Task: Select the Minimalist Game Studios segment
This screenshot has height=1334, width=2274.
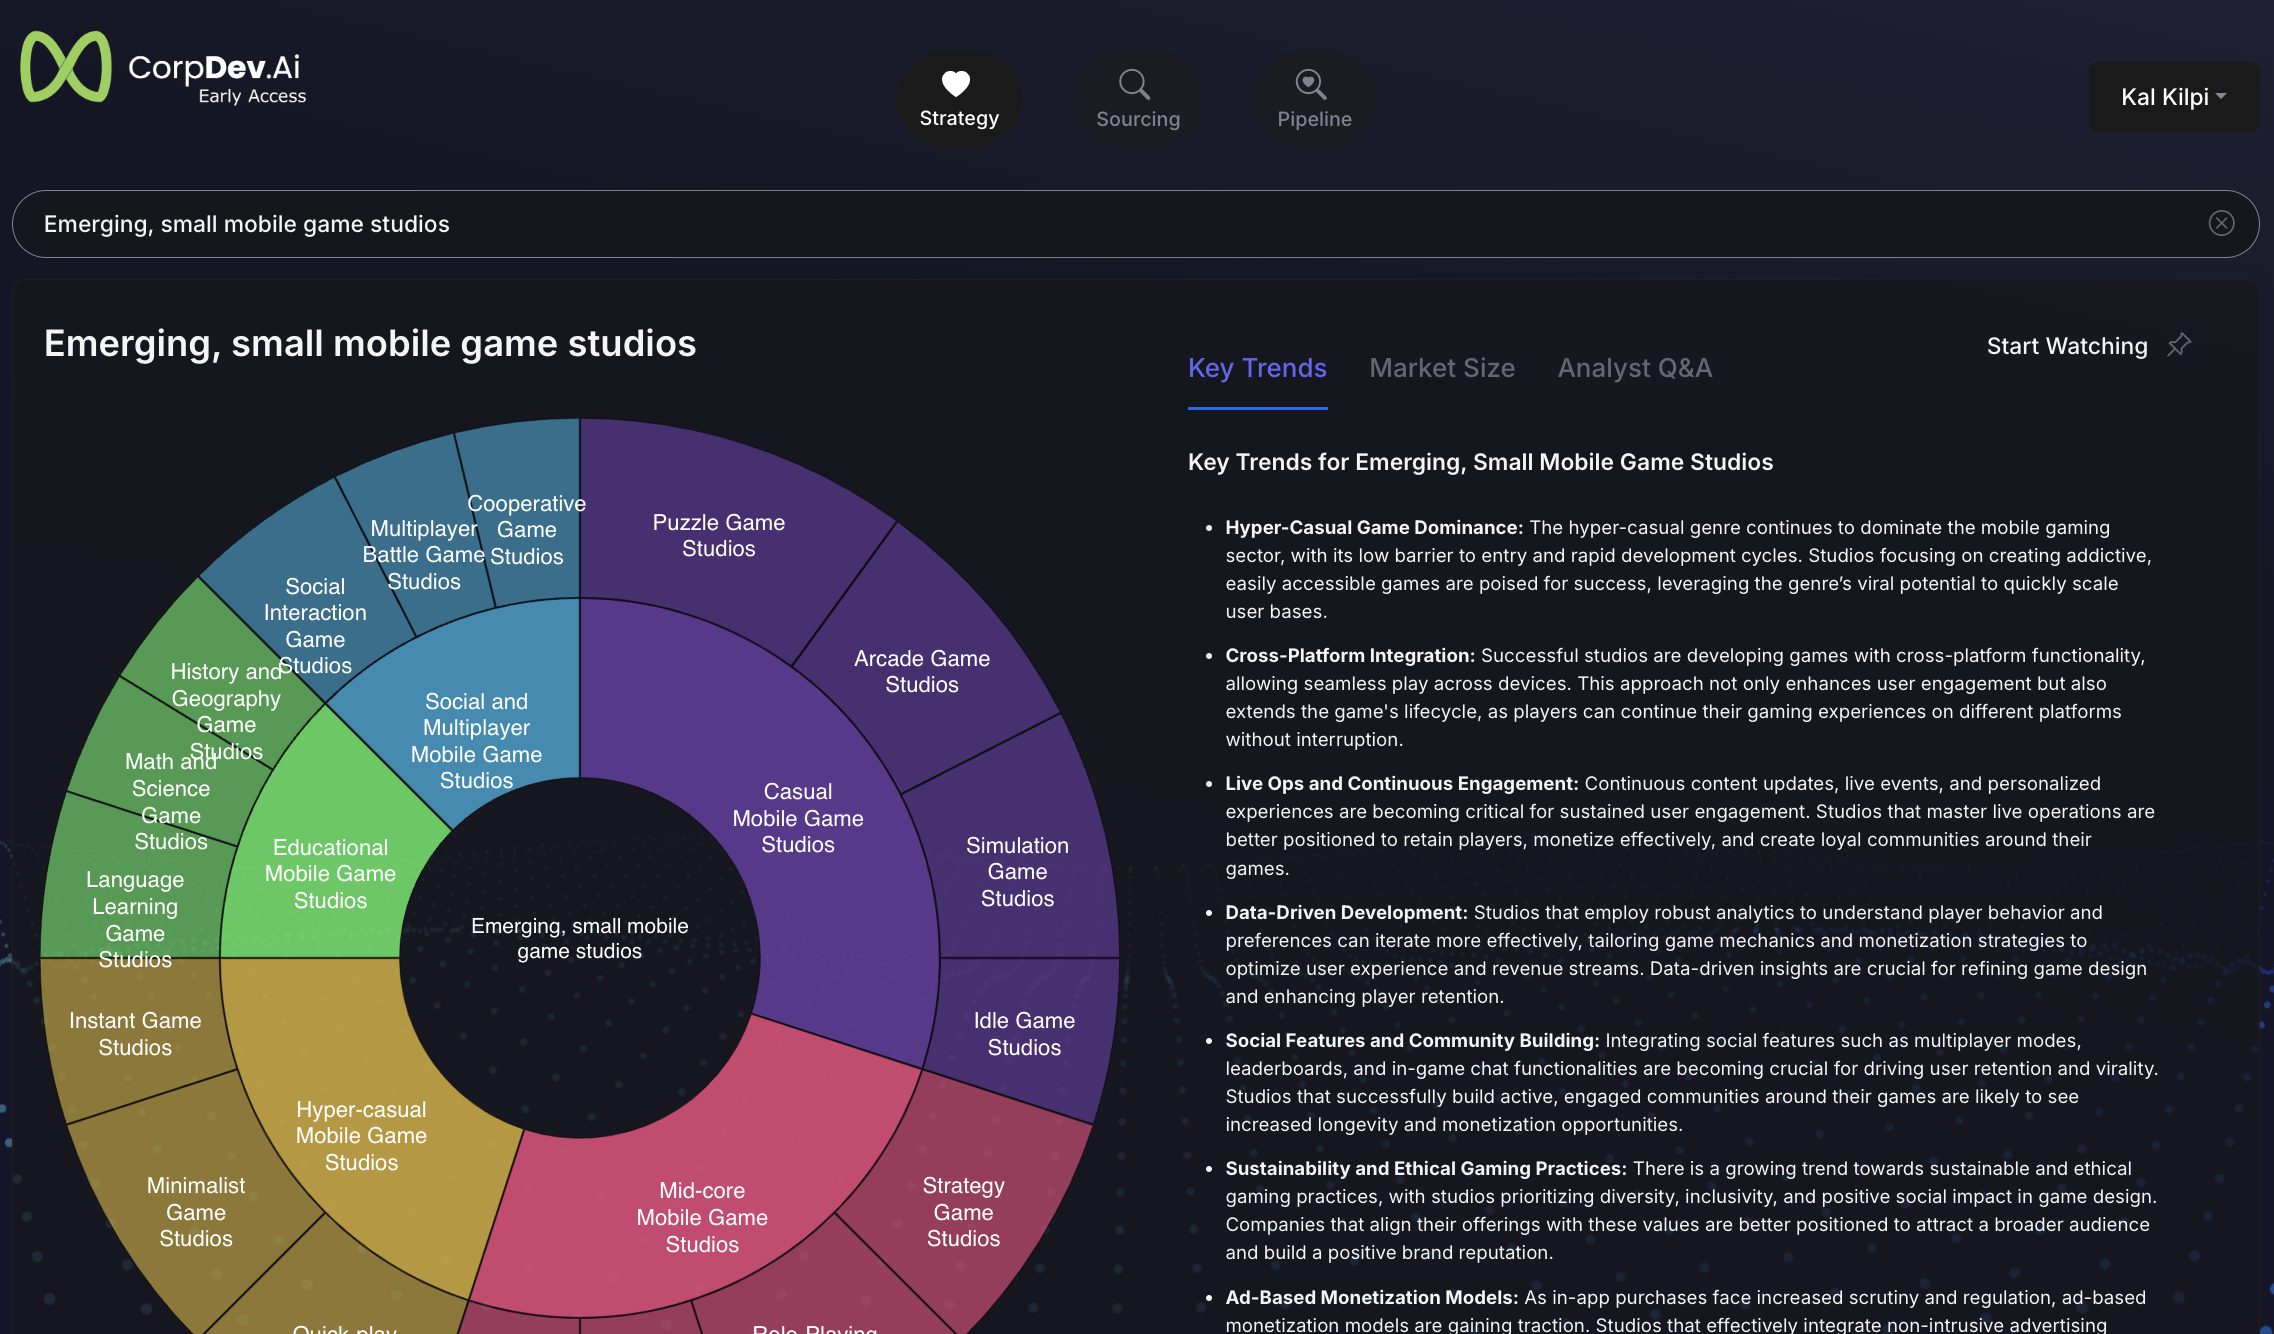Action: [196, 1211]
